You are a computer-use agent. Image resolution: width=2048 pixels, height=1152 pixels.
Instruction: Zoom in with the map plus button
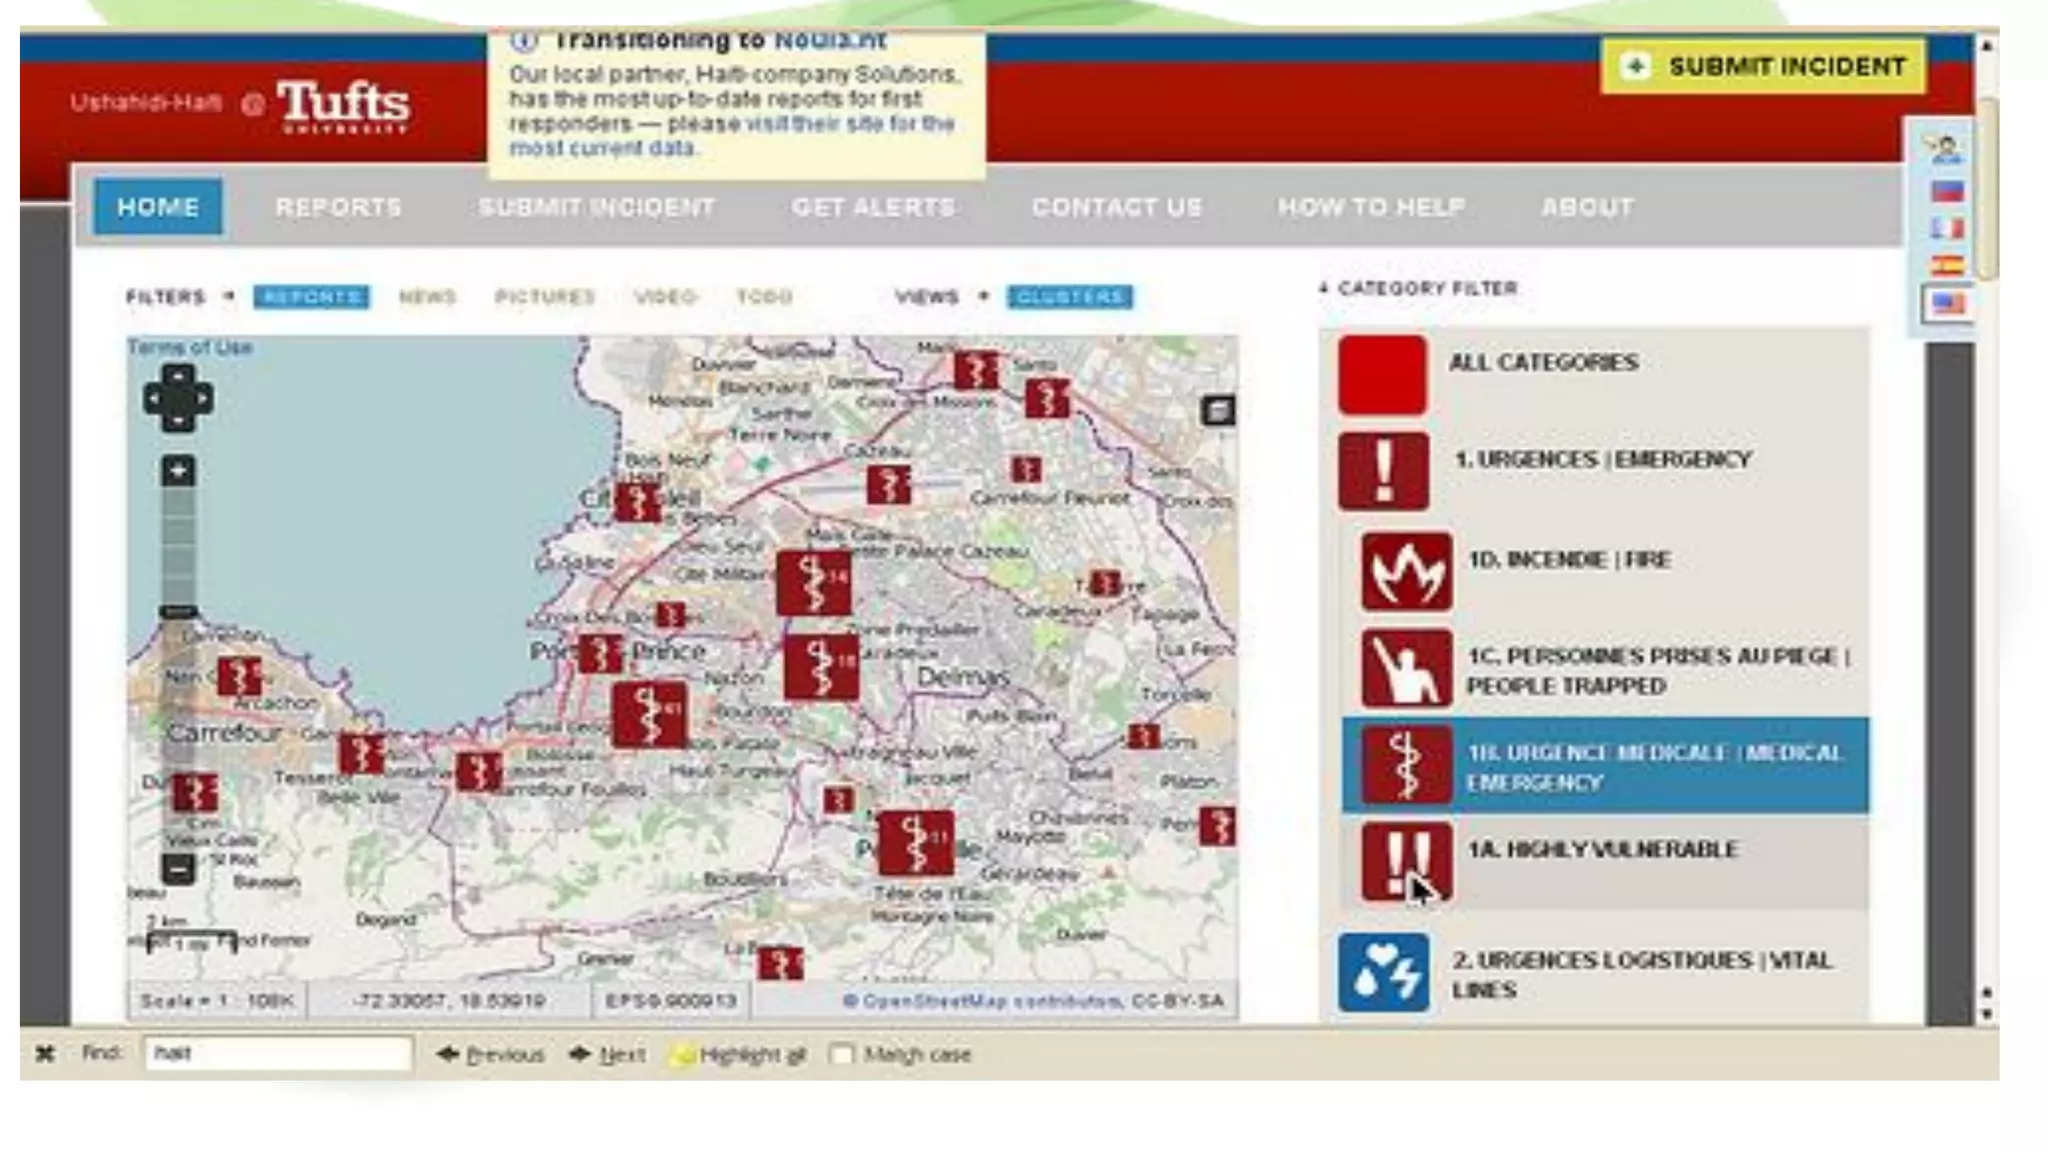click(x=178, y=471)
